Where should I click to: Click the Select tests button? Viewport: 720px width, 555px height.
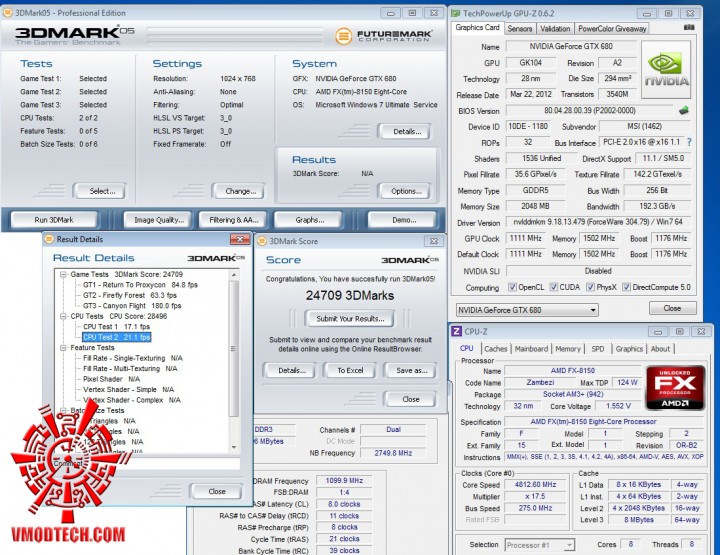point(102,191)
